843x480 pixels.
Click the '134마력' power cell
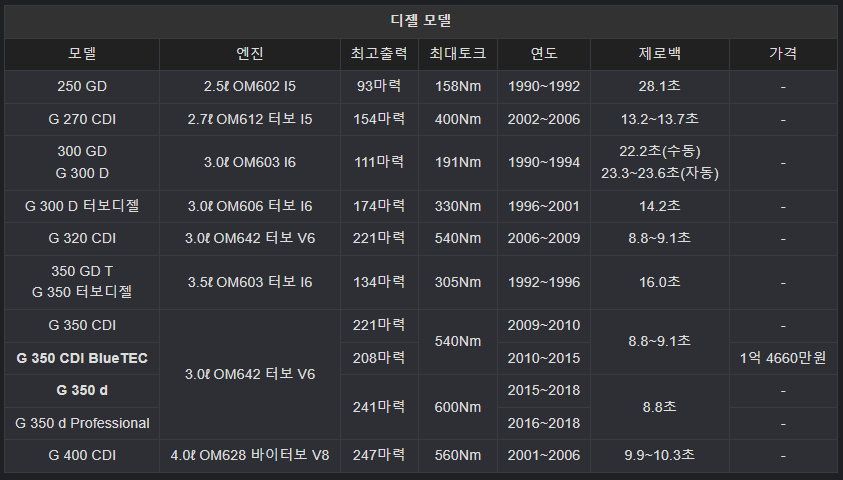(x=379, y=282)
